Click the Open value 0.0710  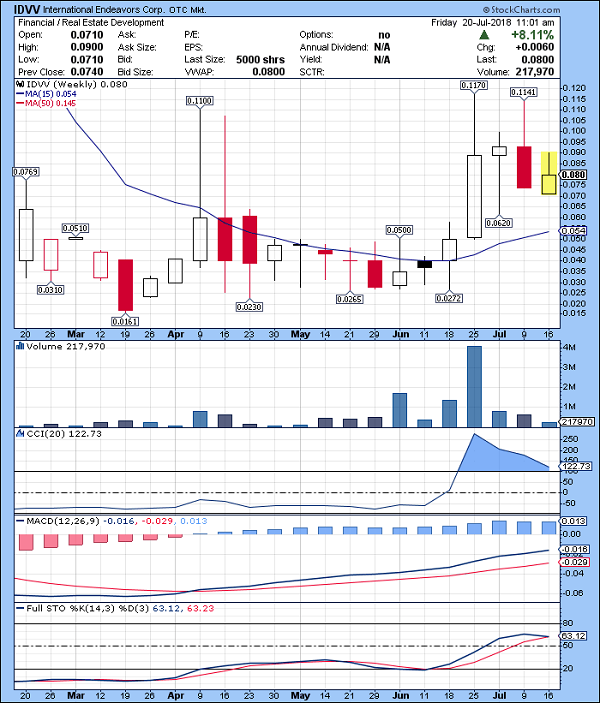(x=87, y=35)
